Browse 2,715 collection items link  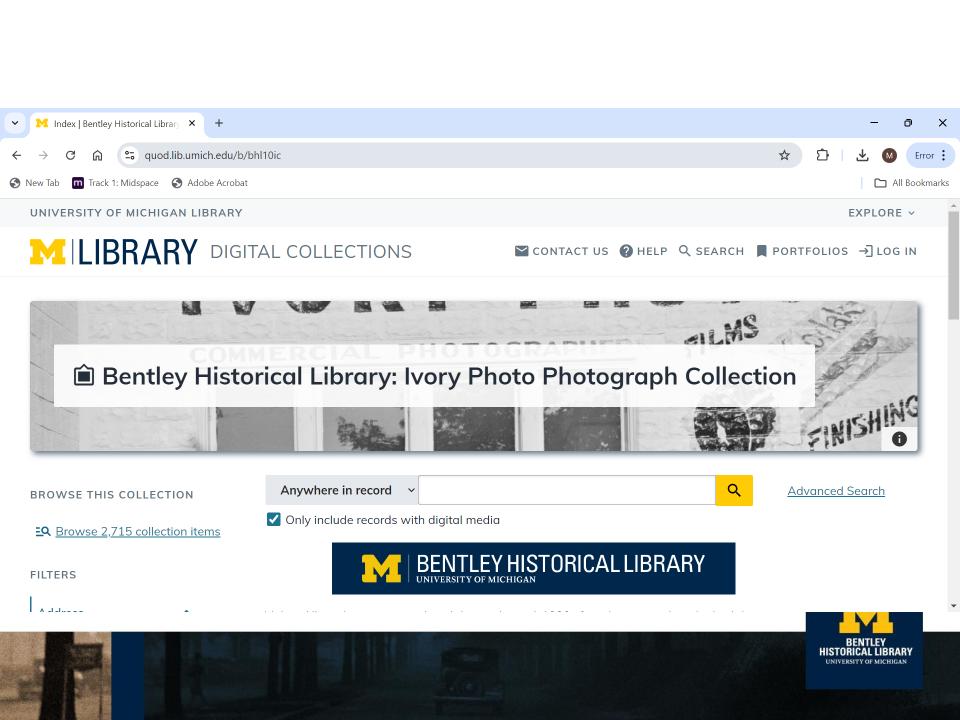pos(138,531)
